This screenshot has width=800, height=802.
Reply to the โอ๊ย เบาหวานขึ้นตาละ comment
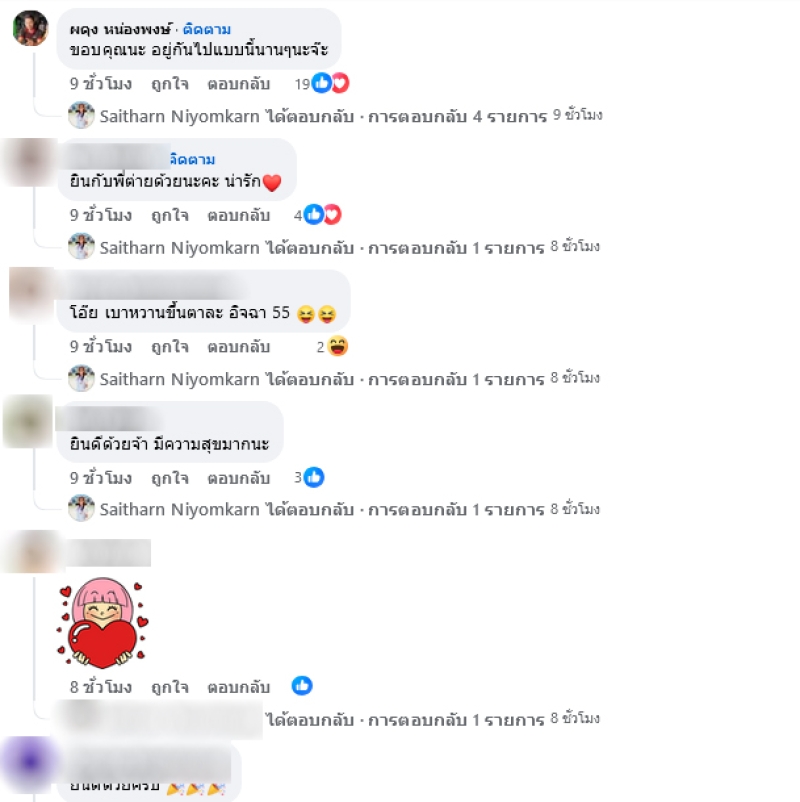[238, 347]
